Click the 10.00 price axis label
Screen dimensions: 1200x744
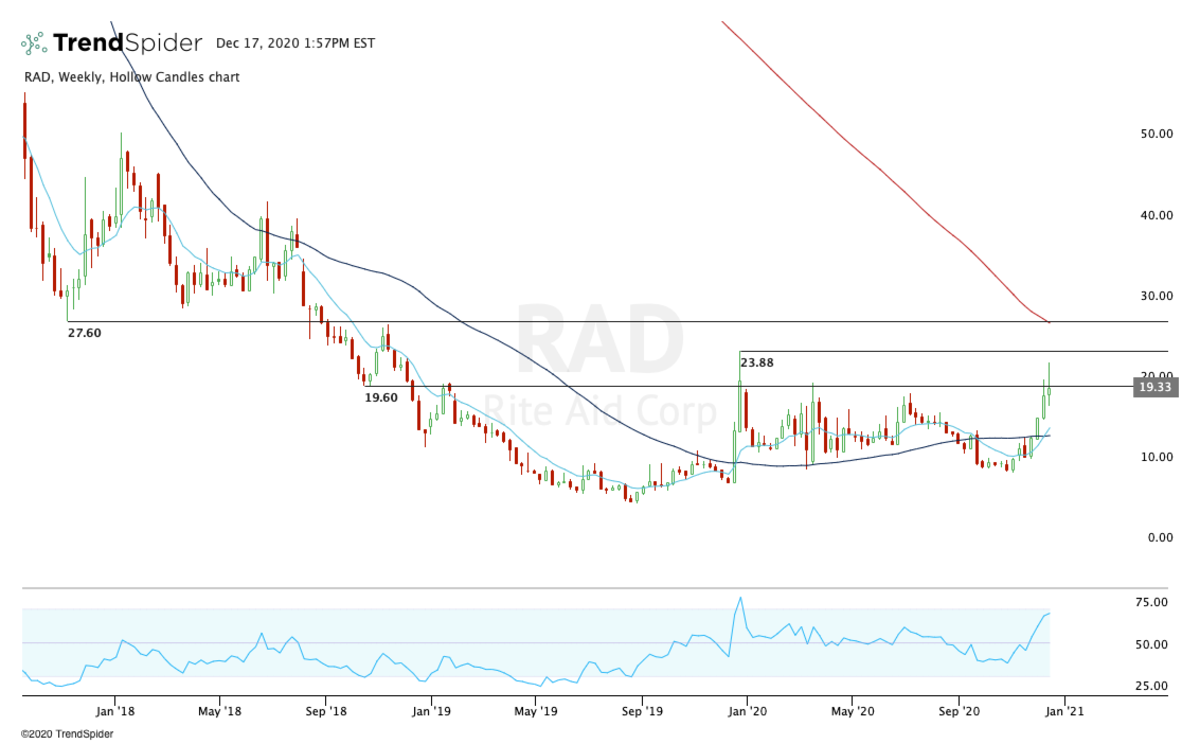point(1156,457)
